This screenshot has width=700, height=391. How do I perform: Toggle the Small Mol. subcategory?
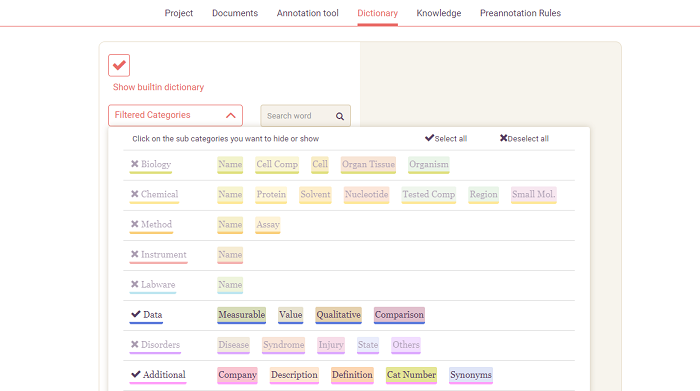pyautogui.click(x=533, y=195)
